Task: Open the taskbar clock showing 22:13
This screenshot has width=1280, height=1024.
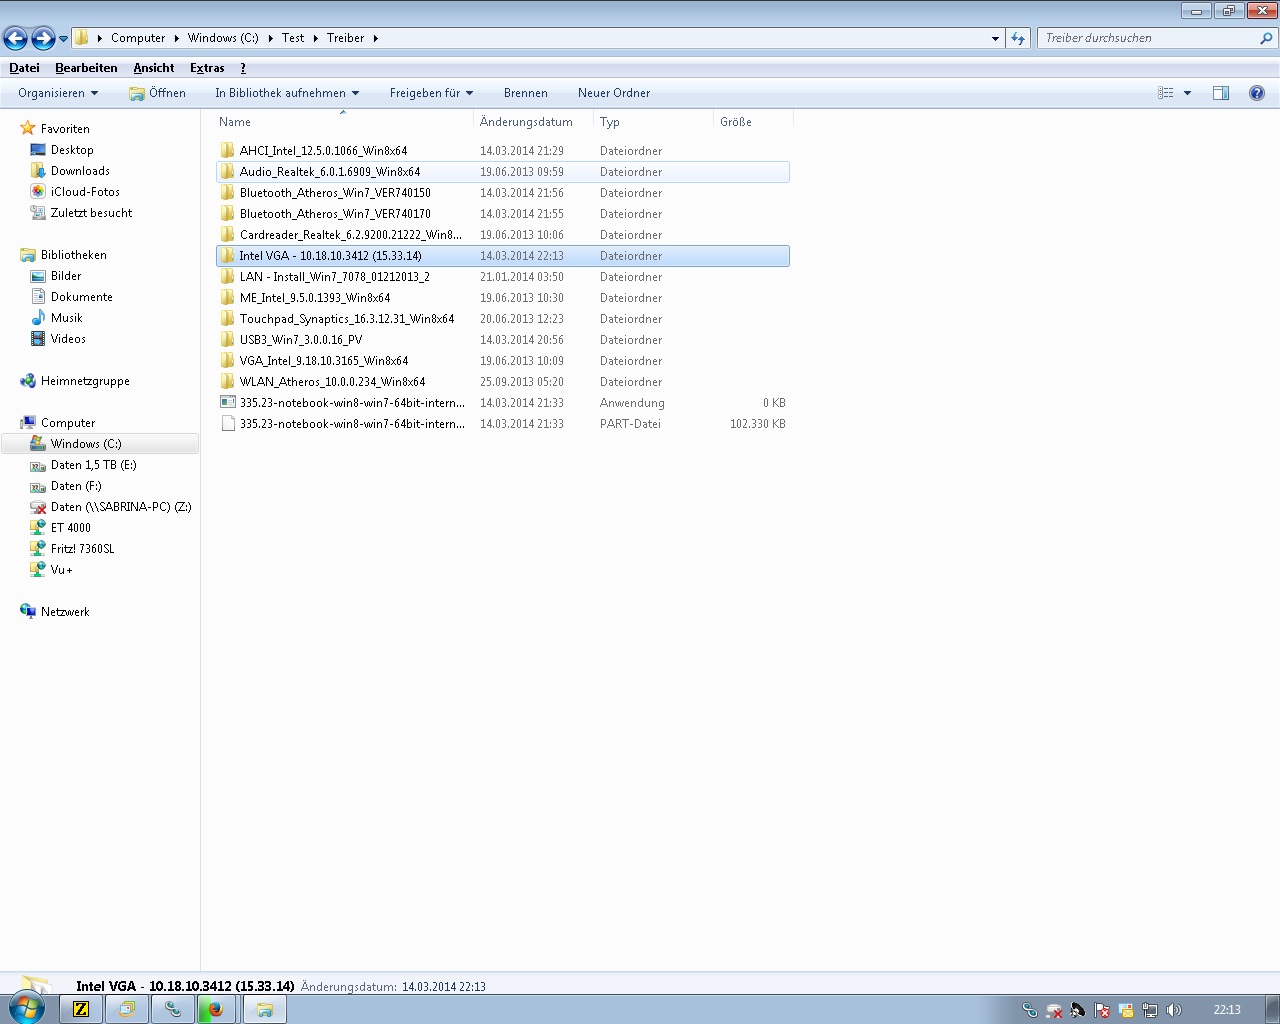Action: coord(1227,1010)
